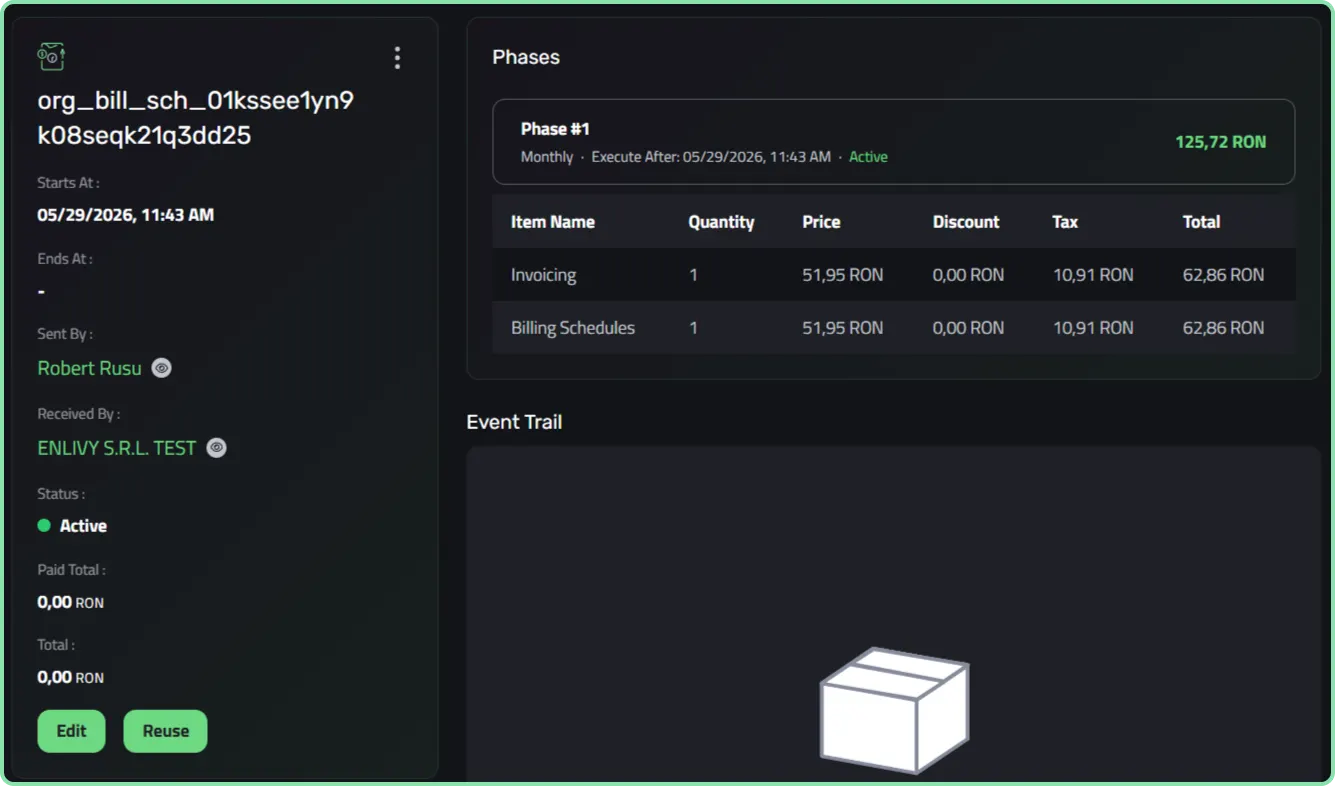Click the Invoicing row quantity 1

pyautogui.click(x=693, y=275)
